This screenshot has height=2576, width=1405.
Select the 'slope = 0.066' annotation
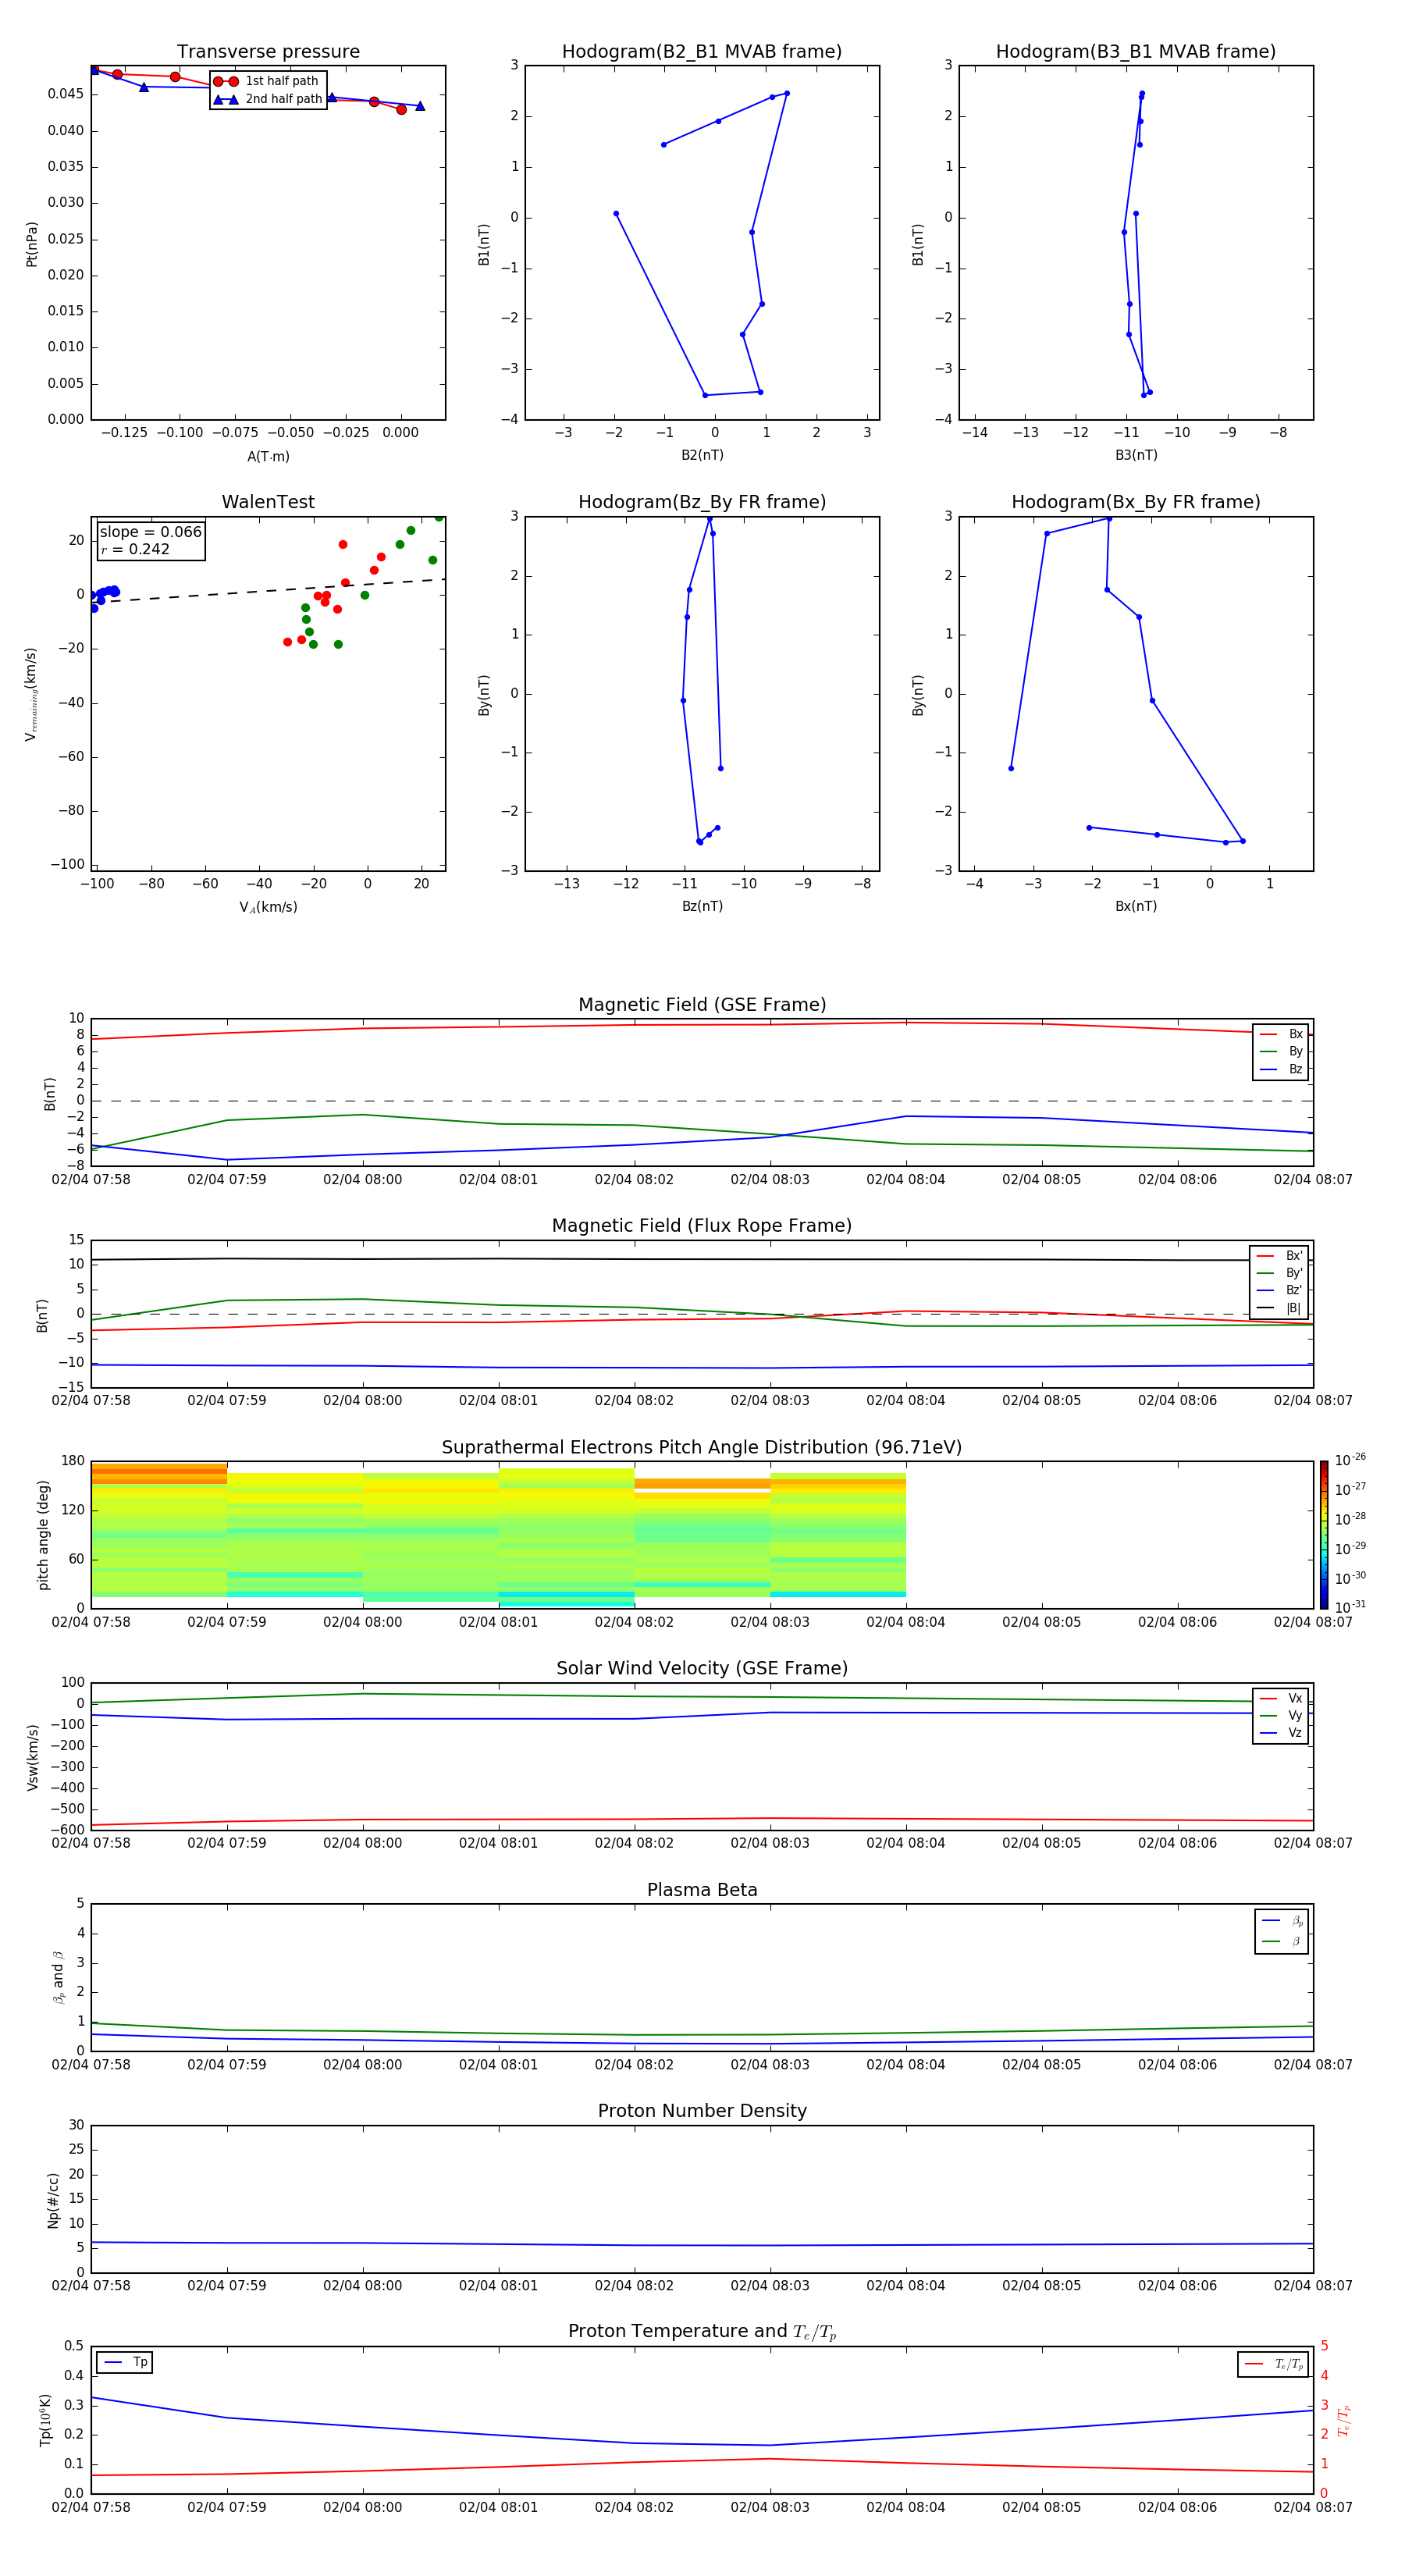[151, 532]
